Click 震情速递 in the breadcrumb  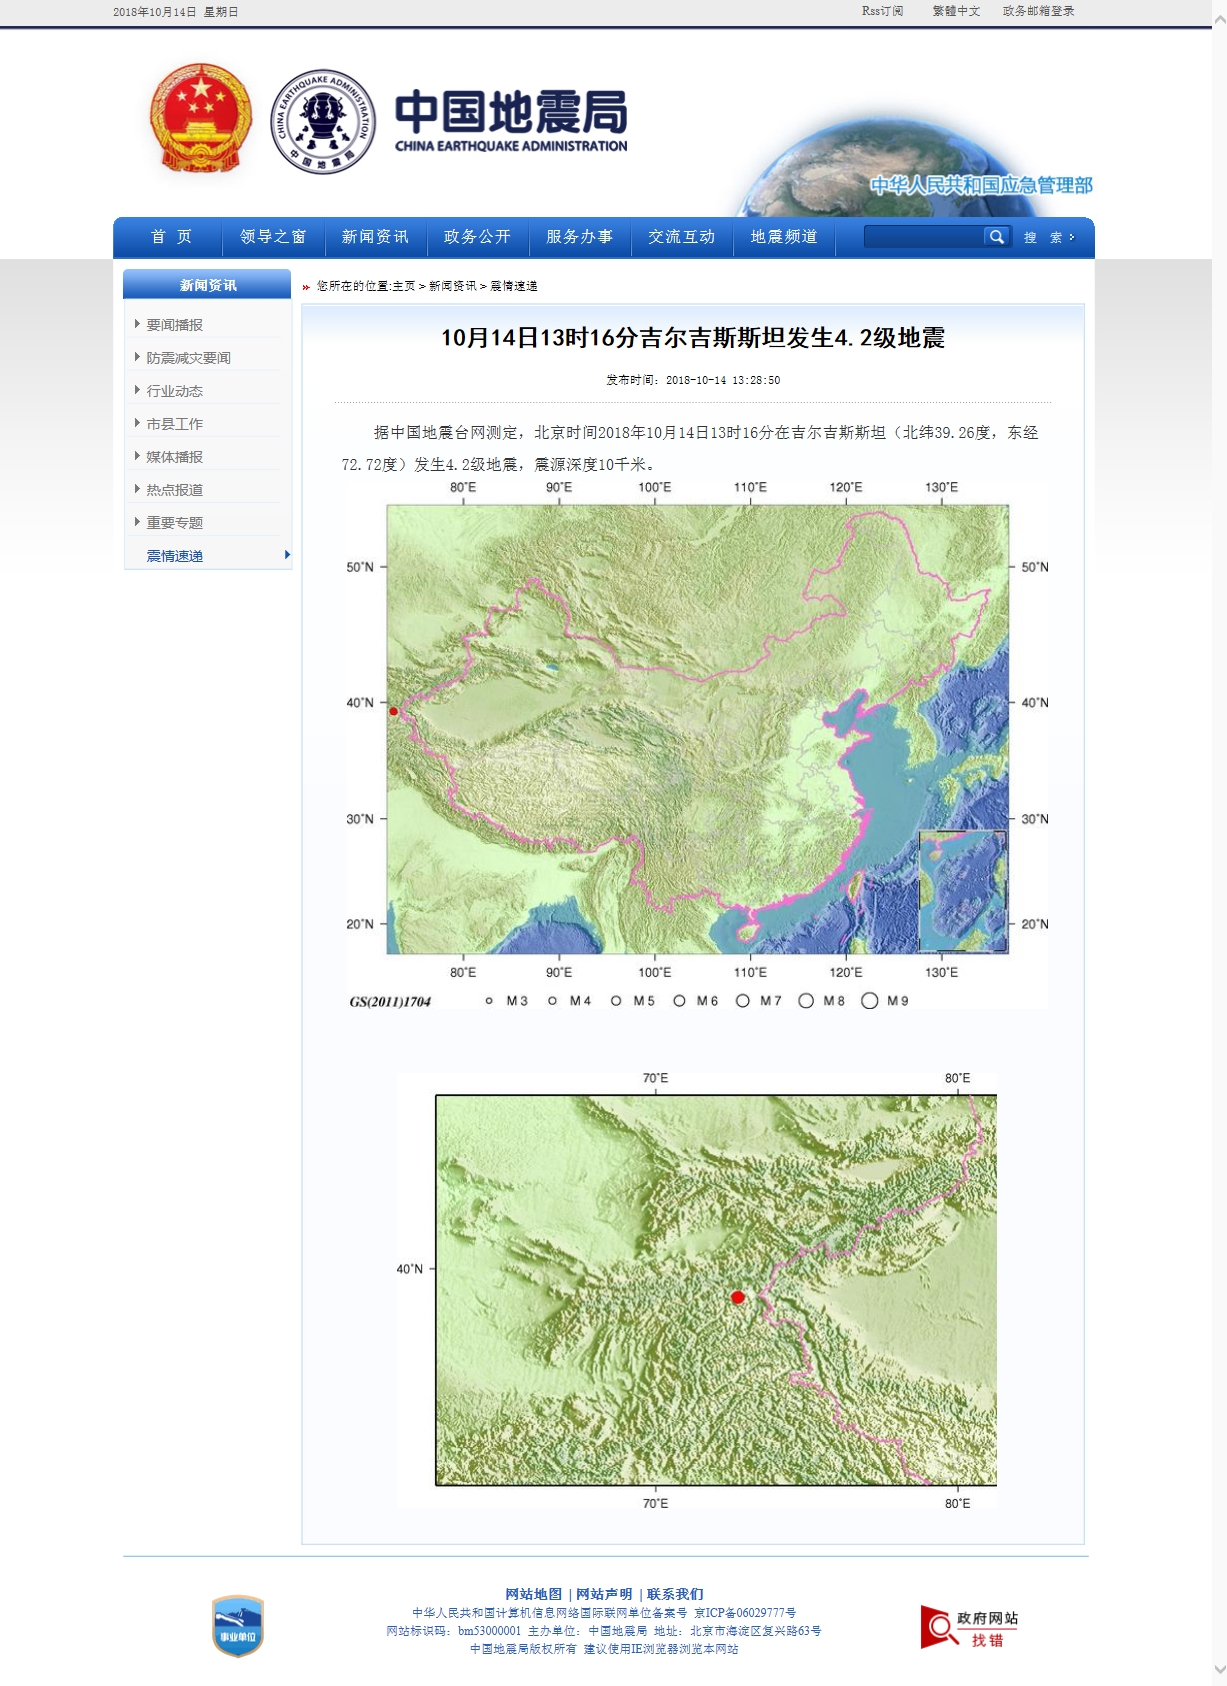pos(514,286)
